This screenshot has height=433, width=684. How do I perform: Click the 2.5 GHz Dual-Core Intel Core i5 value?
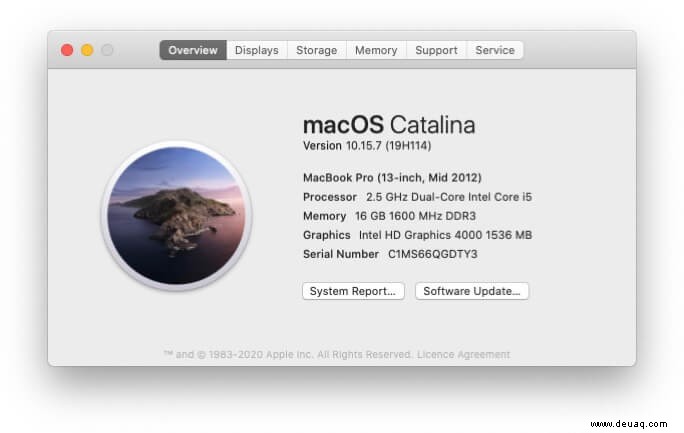point(449,197)
